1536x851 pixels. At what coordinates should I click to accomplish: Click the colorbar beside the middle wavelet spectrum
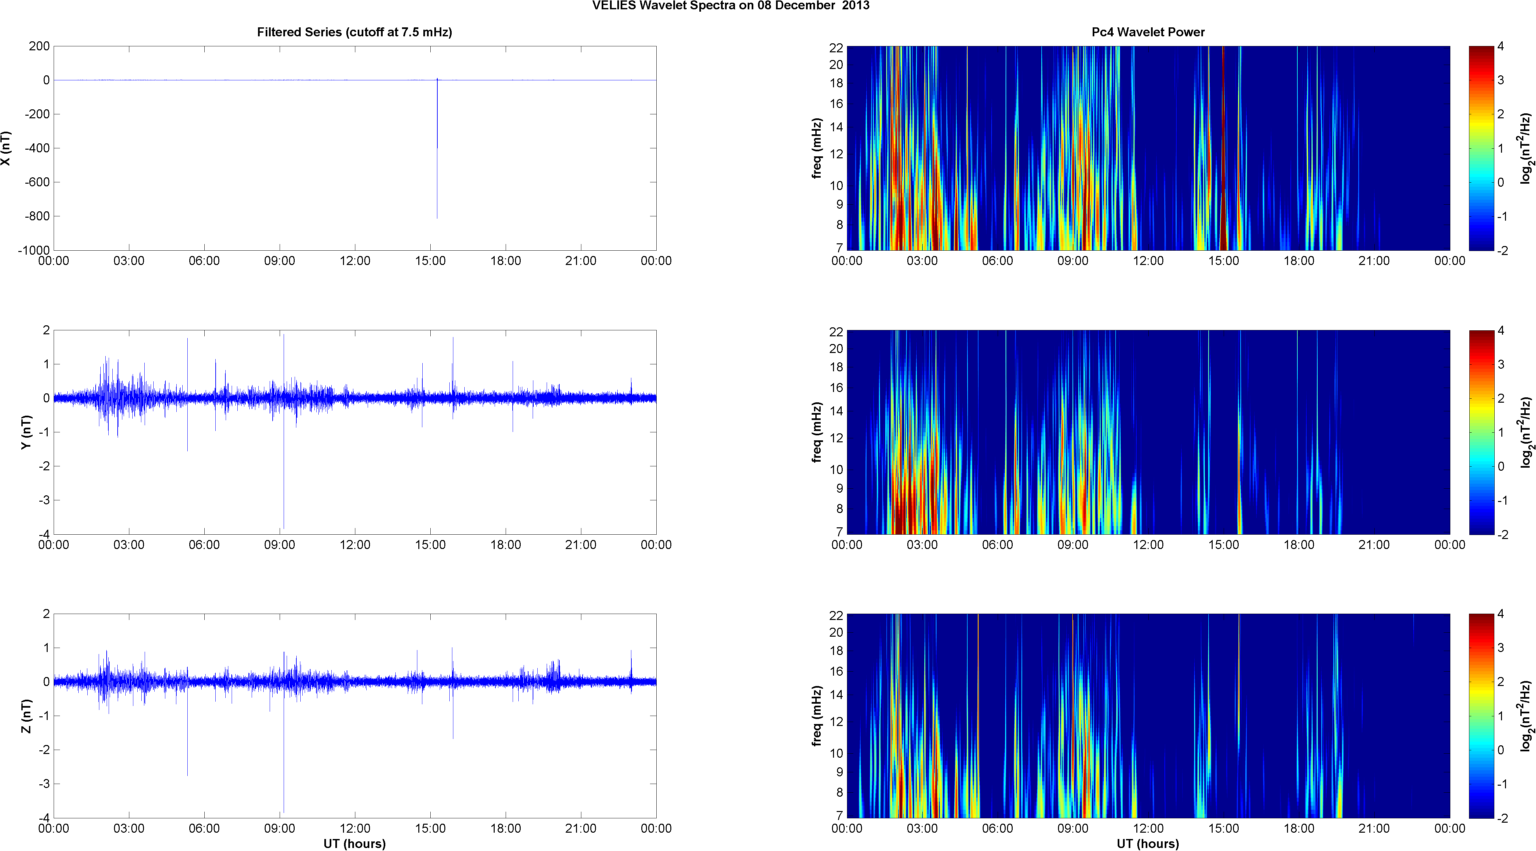click(x=1481, y=432)
